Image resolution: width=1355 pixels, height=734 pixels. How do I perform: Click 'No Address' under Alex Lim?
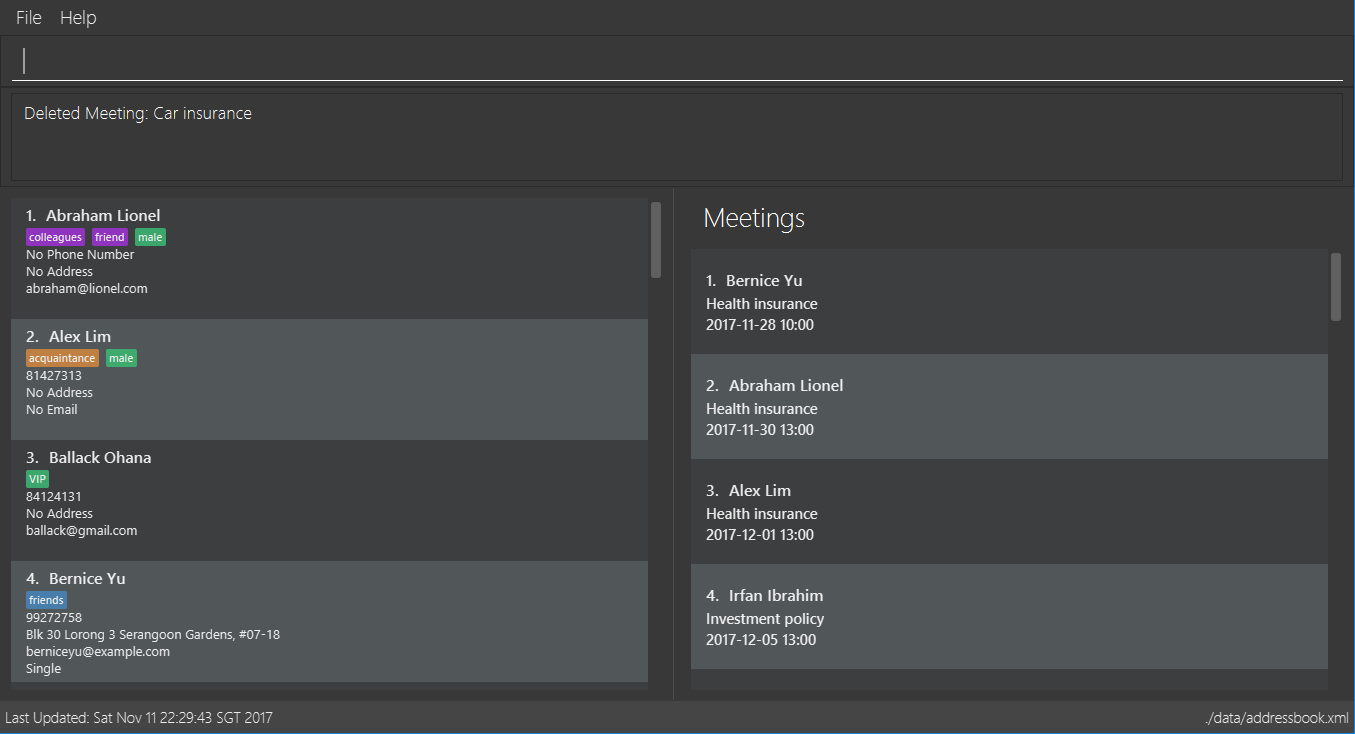click(59, 393)
